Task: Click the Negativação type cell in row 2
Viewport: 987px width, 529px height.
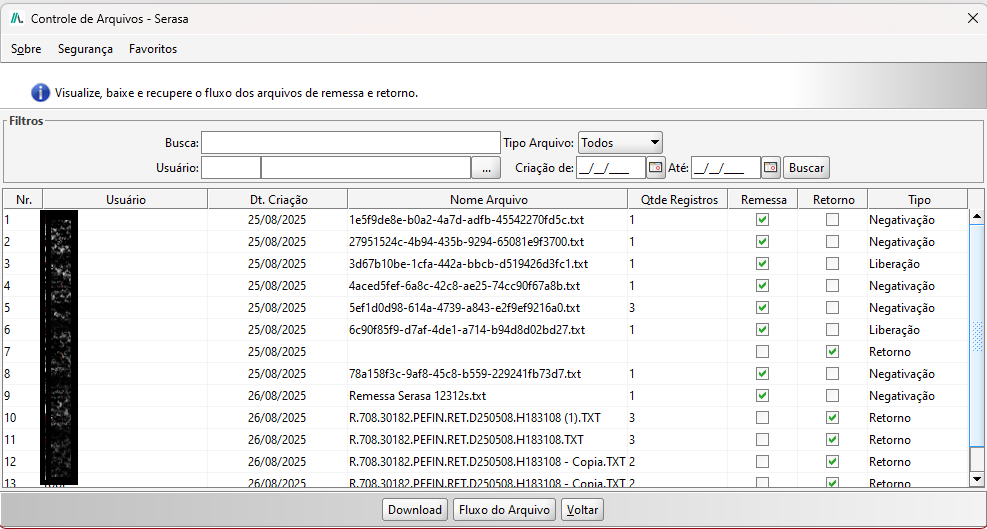Action: 901,242
